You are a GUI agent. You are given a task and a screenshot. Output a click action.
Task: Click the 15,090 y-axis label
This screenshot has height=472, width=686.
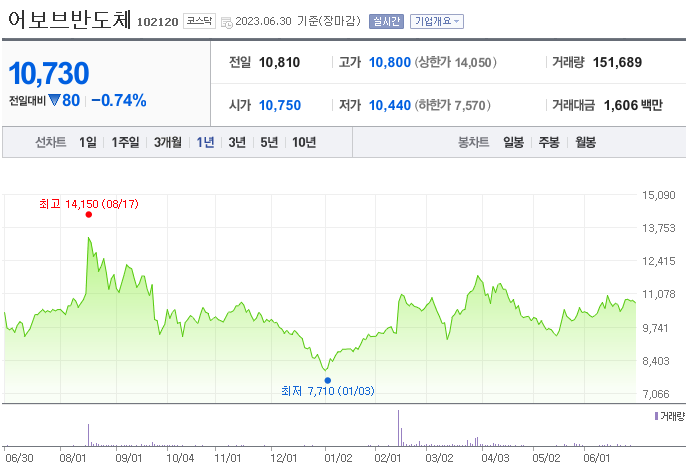coord(658,195)
